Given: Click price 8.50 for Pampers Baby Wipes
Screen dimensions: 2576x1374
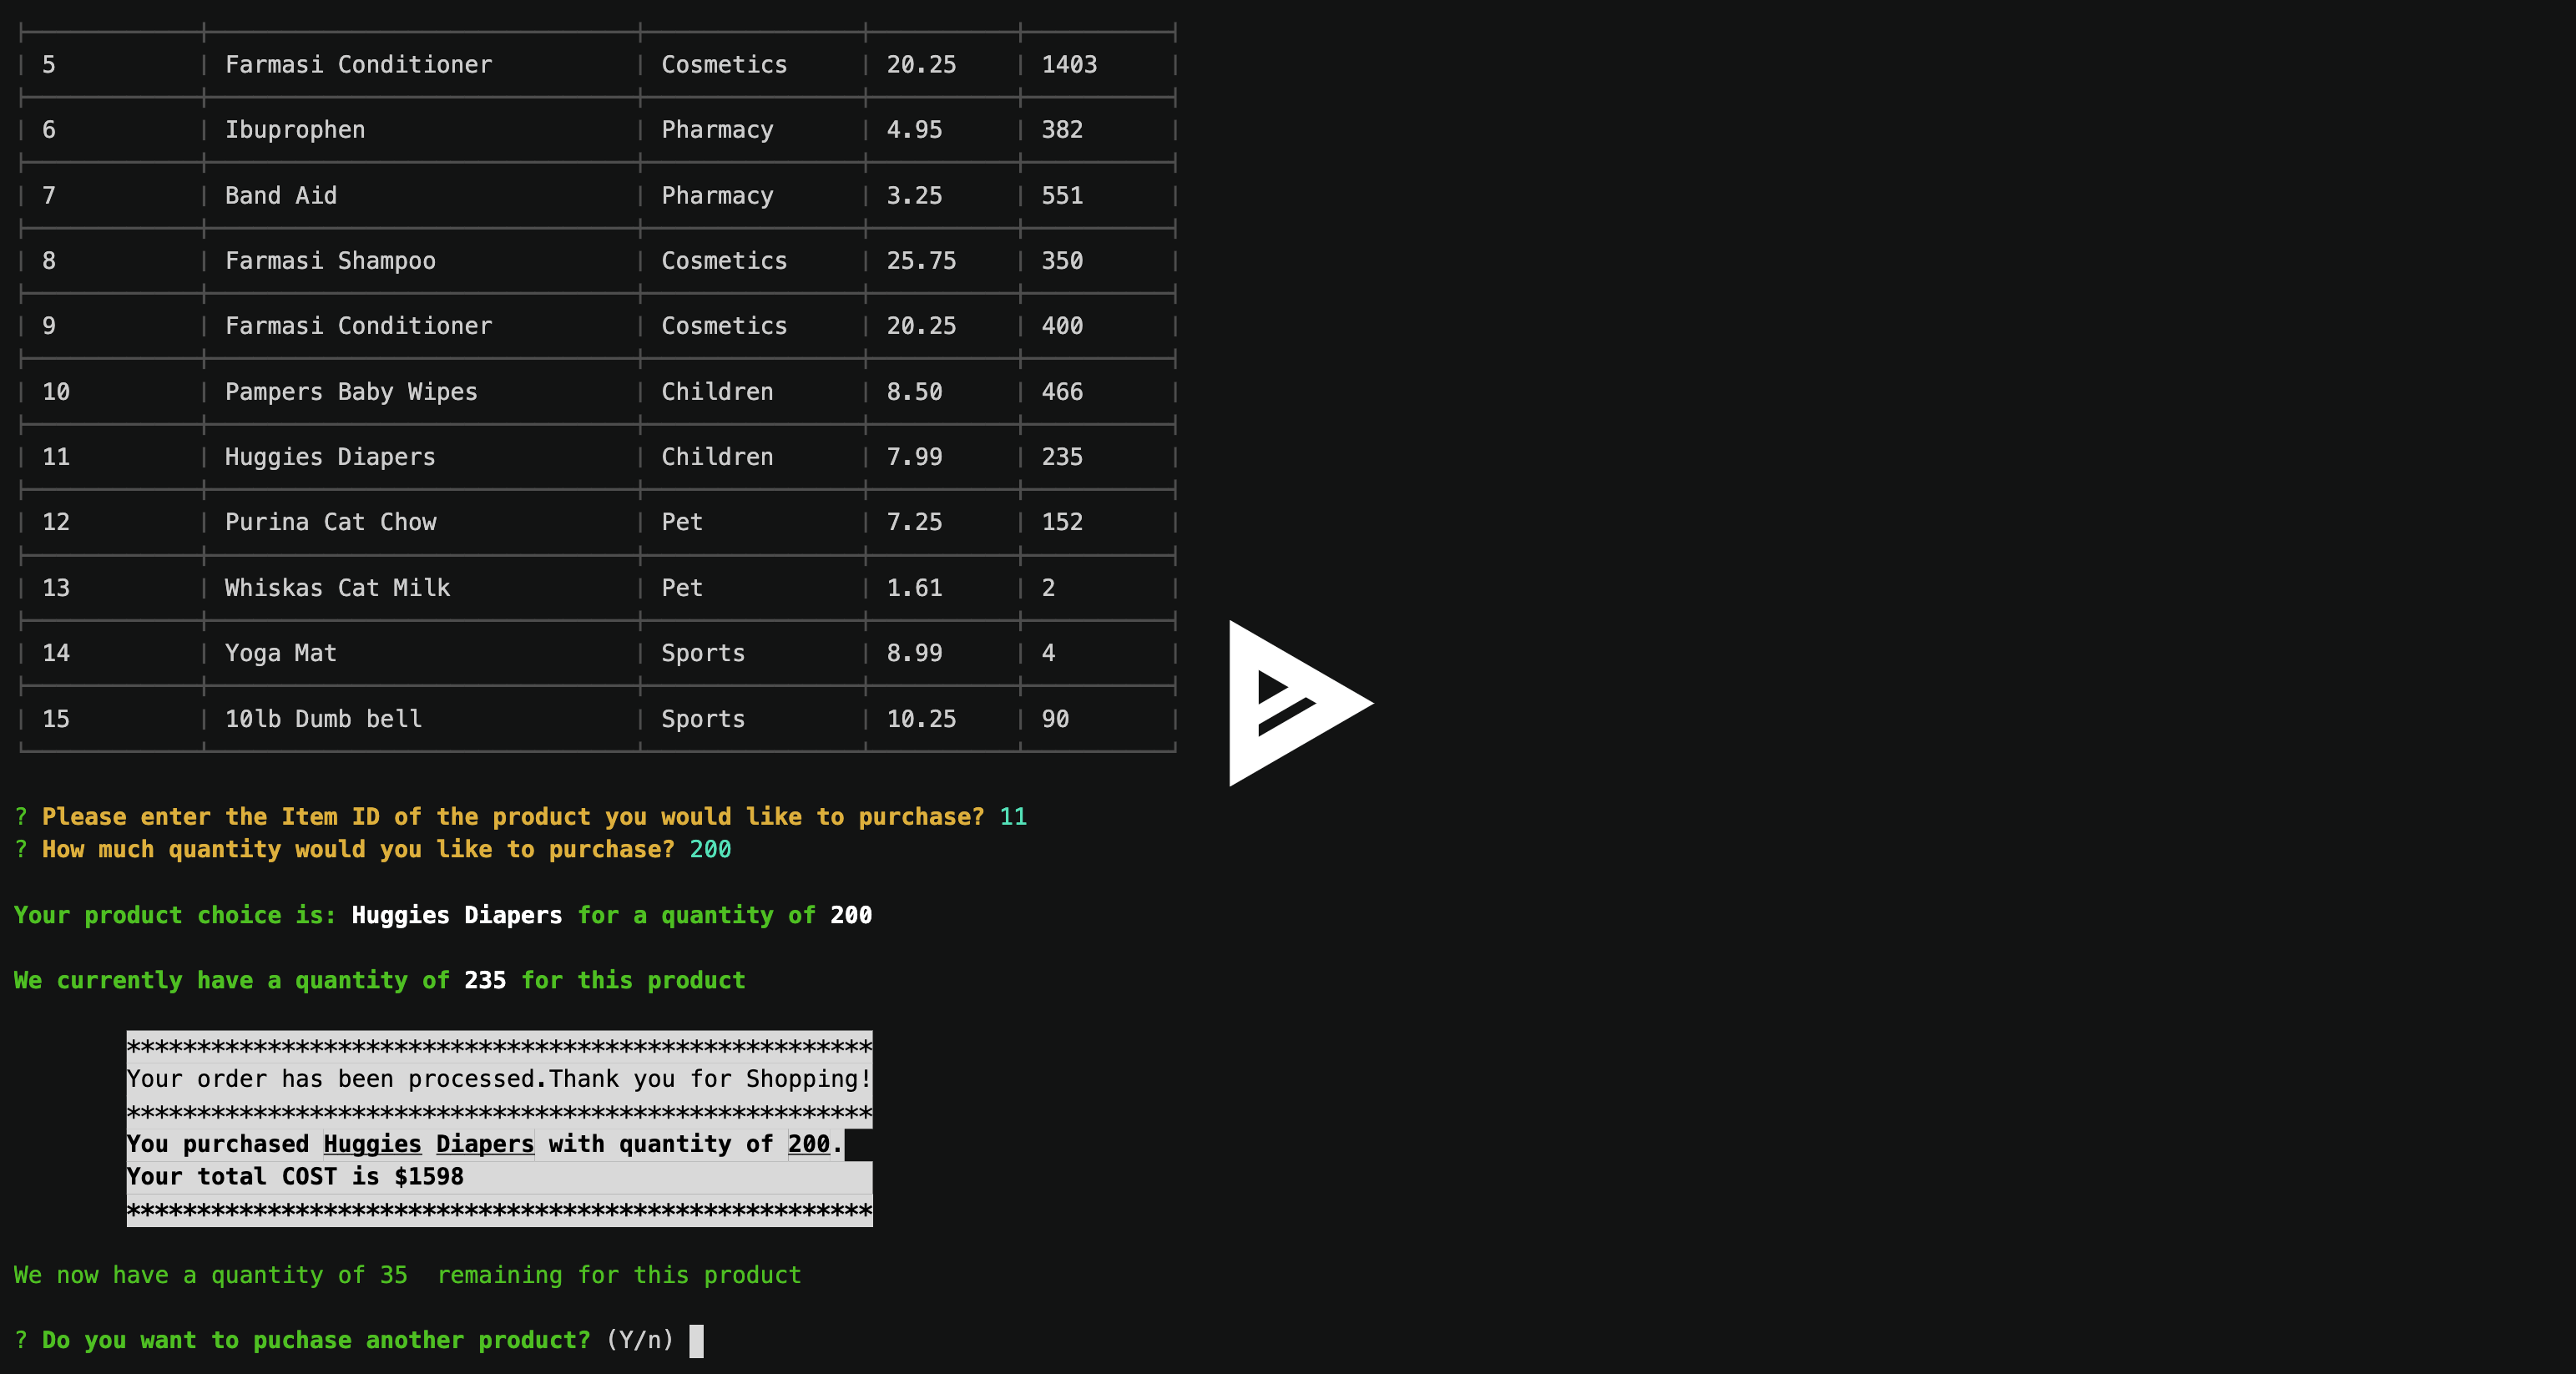Looking at the screenshot, I should [x=914, y=392].
